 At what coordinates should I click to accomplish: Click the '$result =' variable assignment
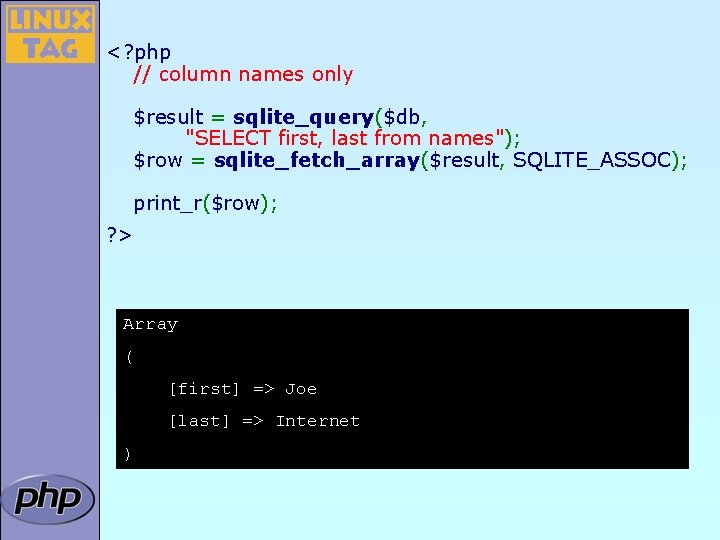click(179, 118)
